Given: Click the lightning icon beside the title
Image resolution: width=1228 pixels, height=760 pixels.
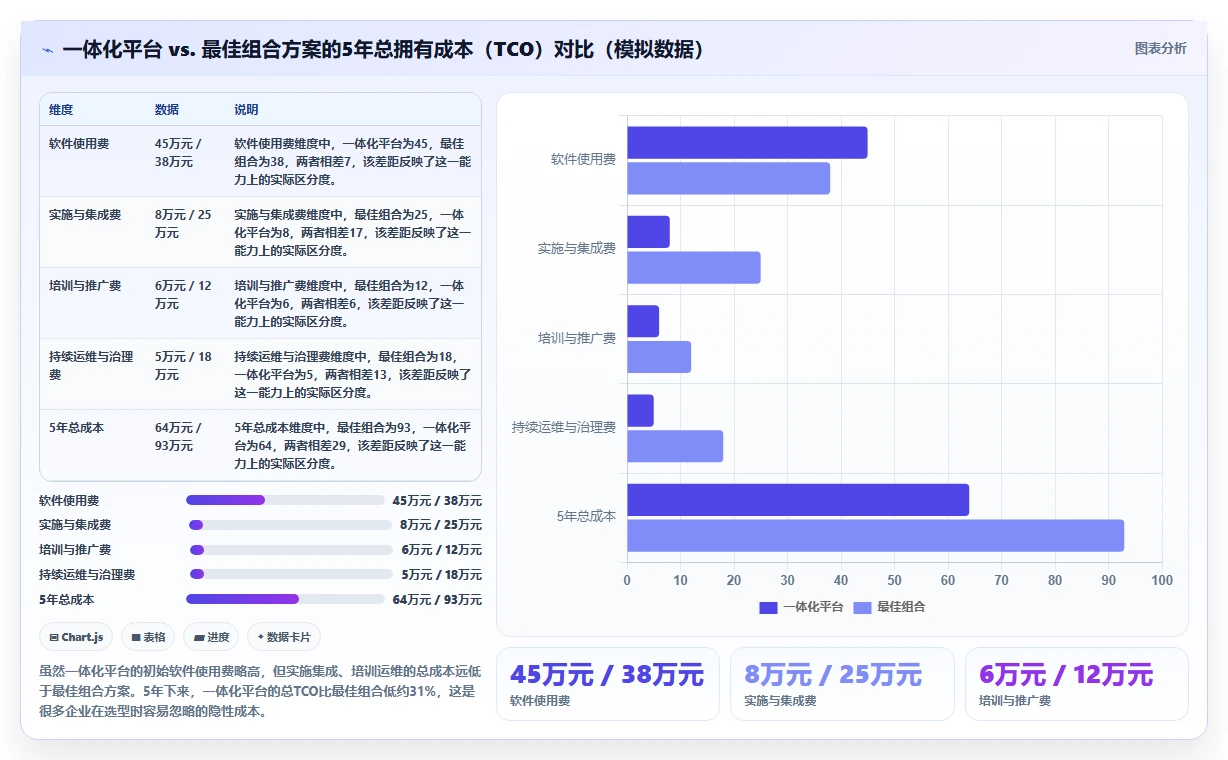Looking at the screenshot, I should click(48, 50).
